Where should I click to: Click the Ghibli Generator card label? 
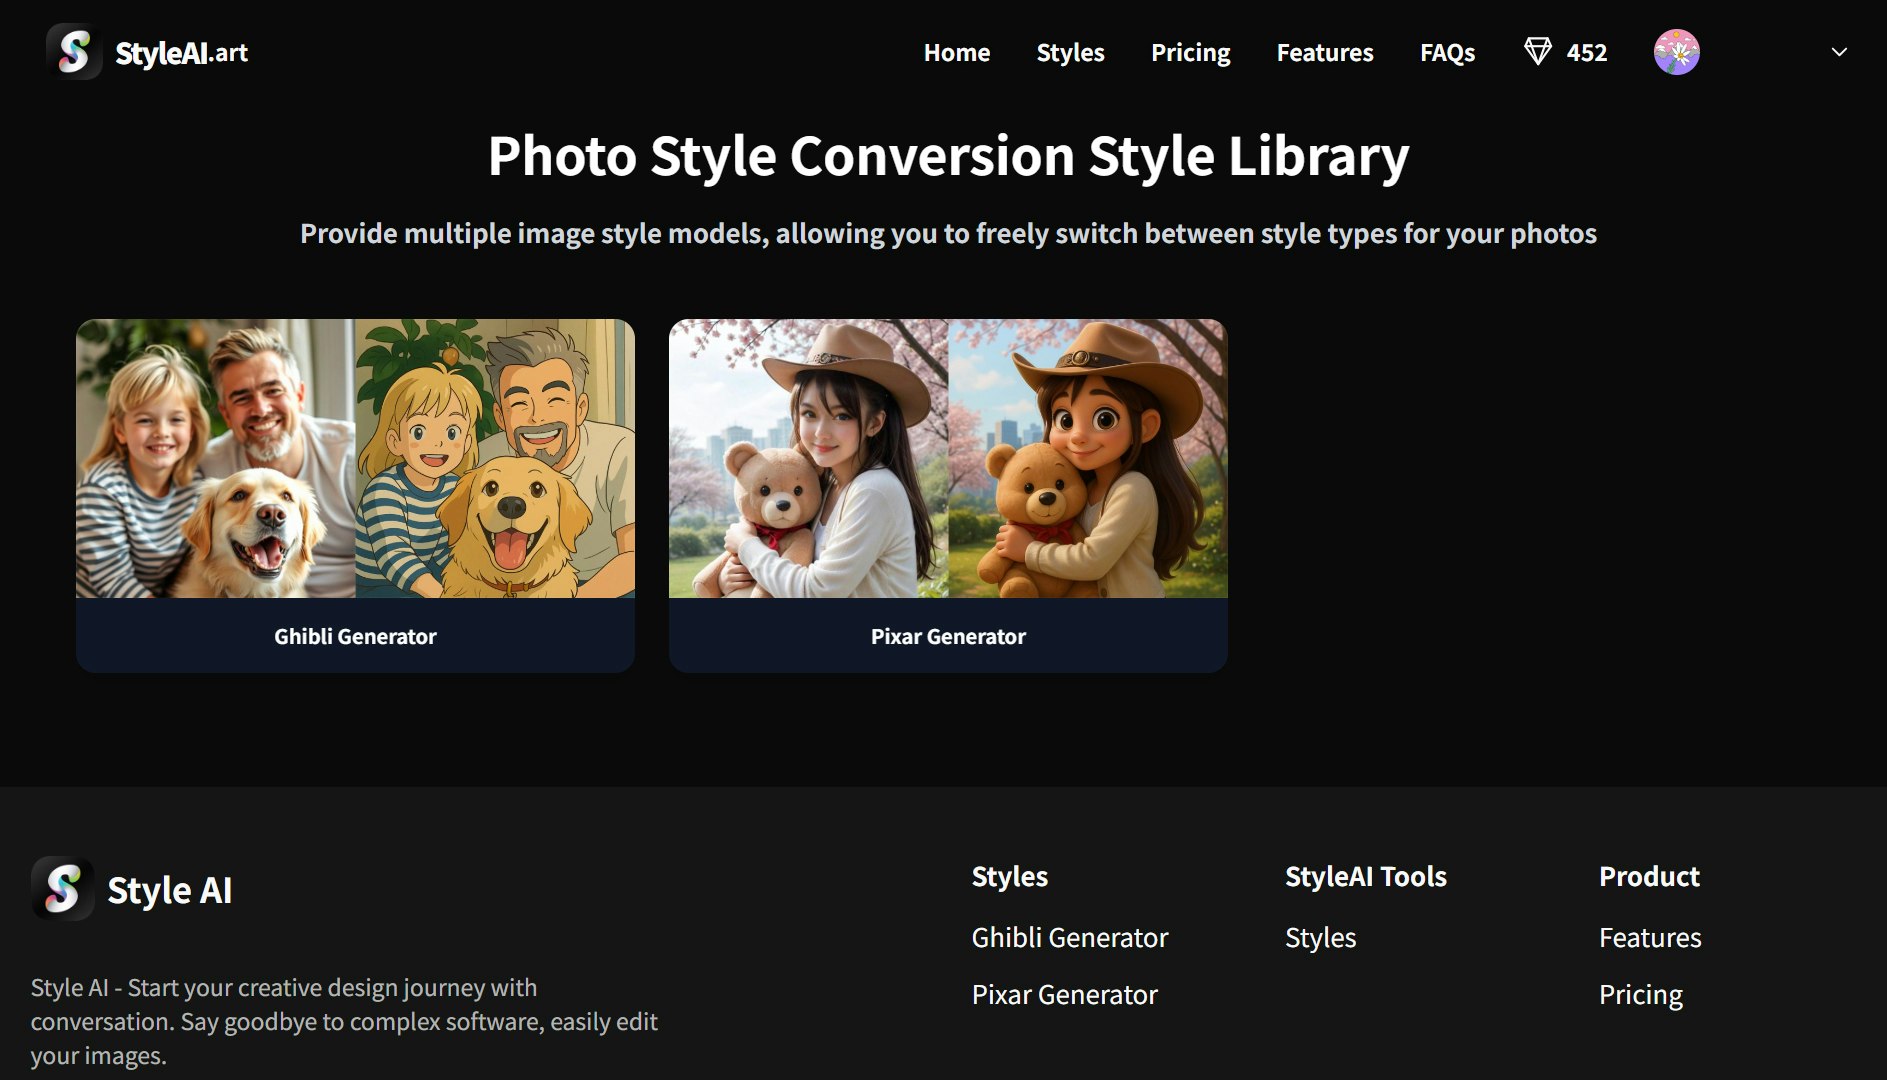(355, 636)
